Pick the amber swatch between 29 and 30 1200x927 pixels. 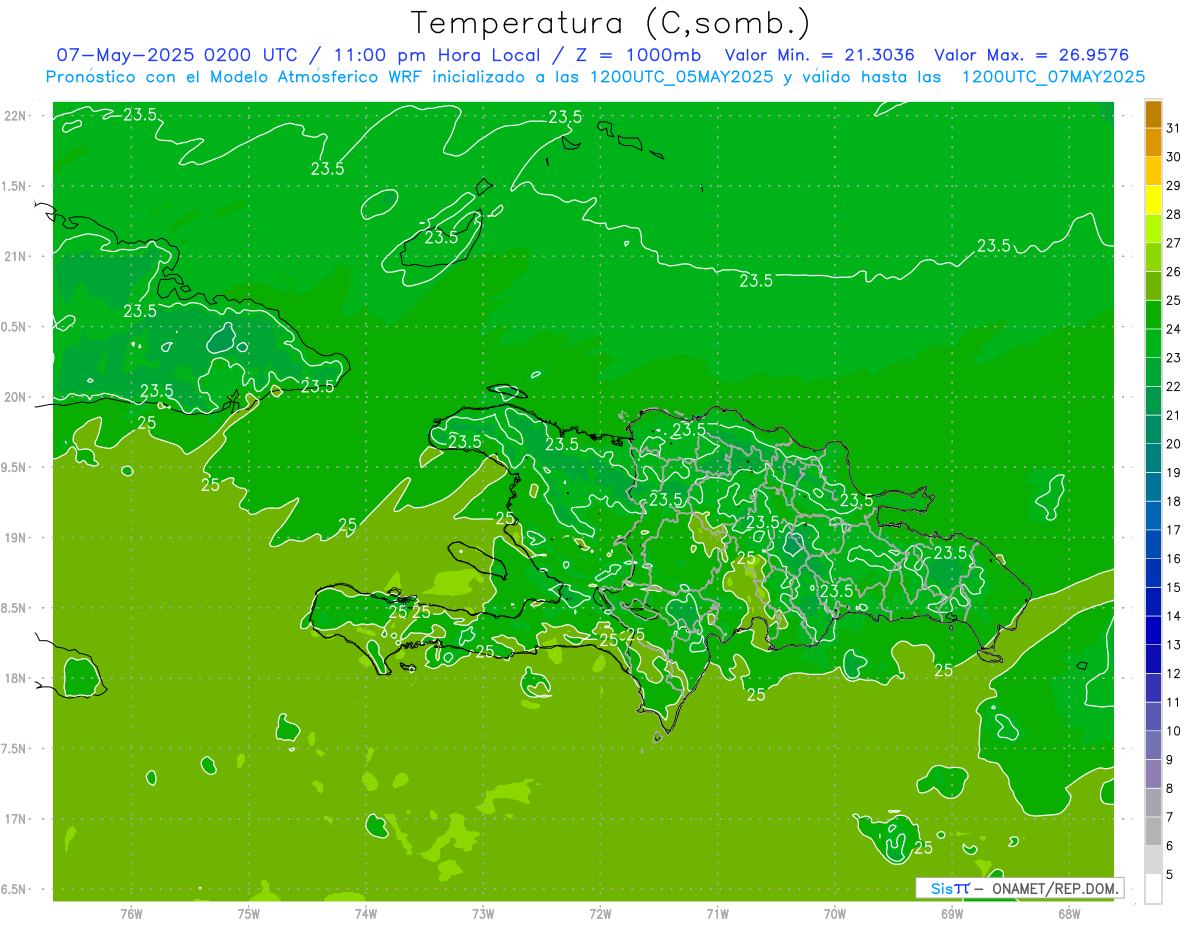pos(1153,171)
